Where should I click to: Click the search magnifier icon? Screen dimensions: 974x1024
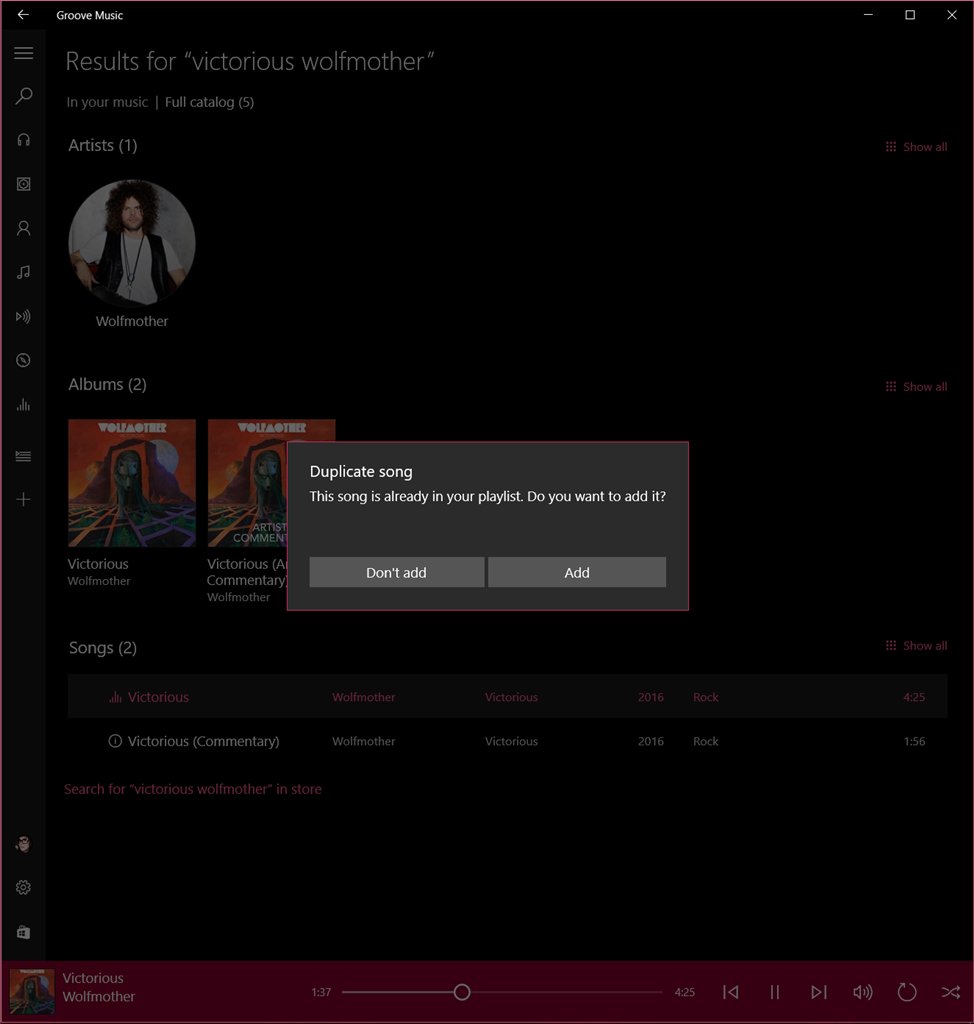coord(23,96)
